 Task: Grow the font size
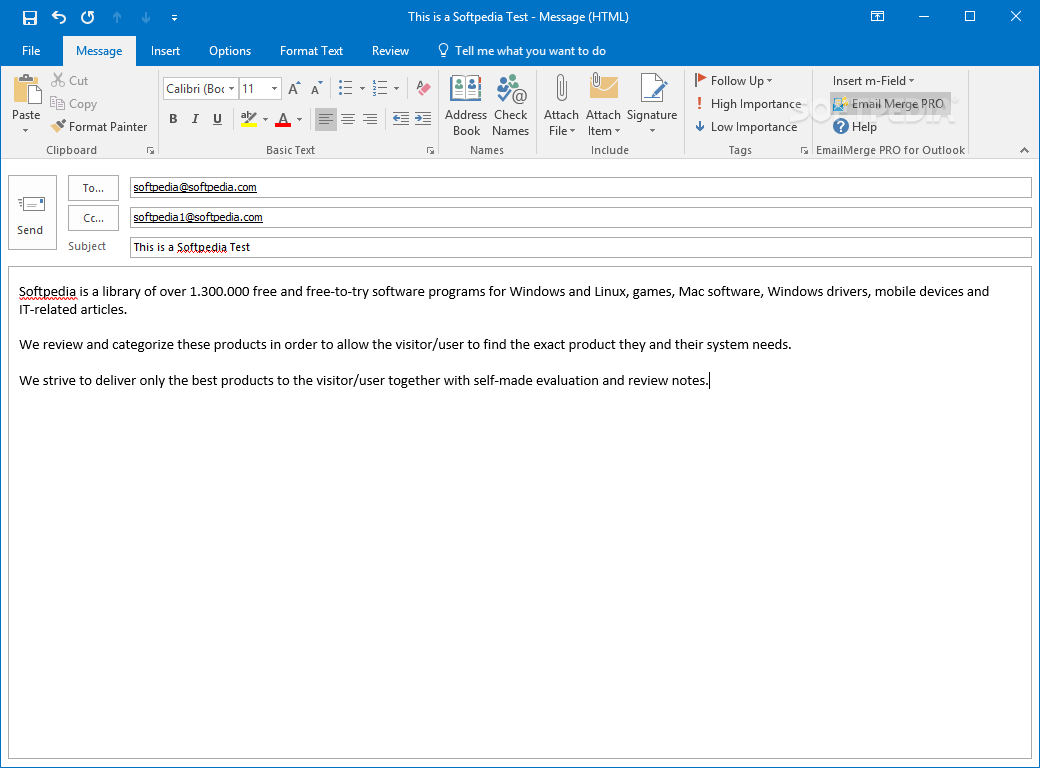[294, 88]
